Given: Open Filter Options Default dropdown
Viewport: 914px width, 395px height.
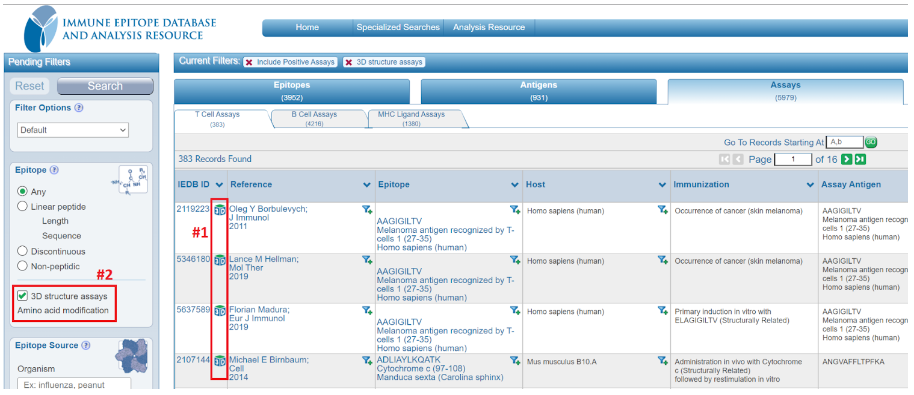Looking at the screenshot, I should 73,130.
